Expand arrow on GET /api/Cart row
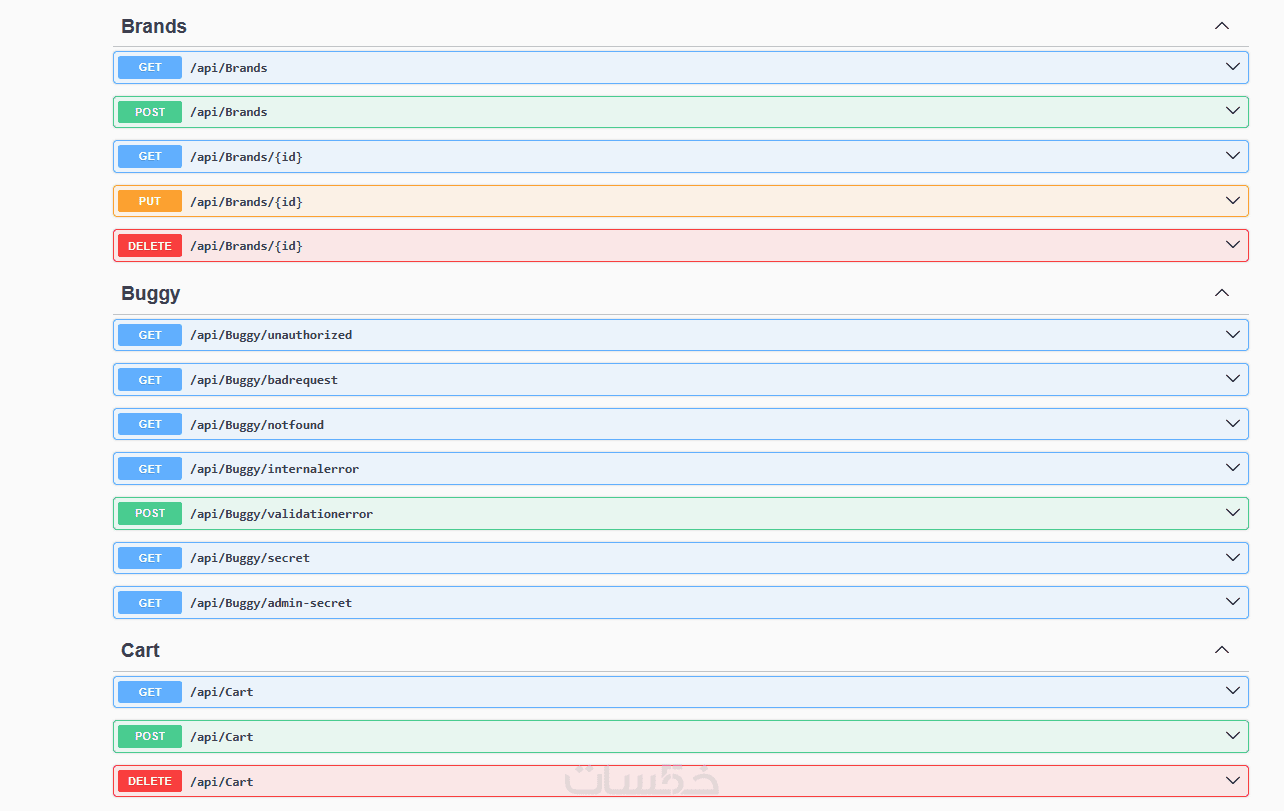Viewport: 1284px width, 811px height. (1233, 691)
